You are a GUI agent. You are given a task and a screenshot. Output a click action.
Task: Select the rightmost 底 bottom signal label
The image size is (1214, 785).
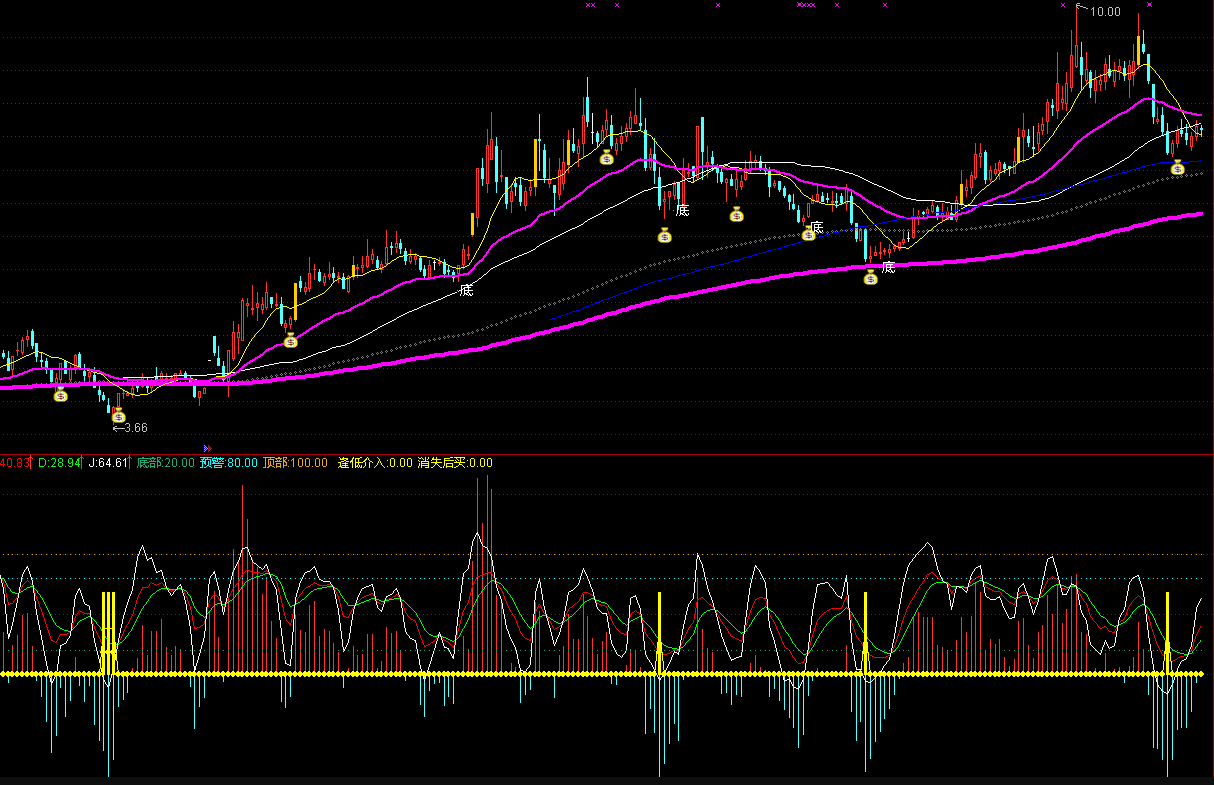coord(888,267)
